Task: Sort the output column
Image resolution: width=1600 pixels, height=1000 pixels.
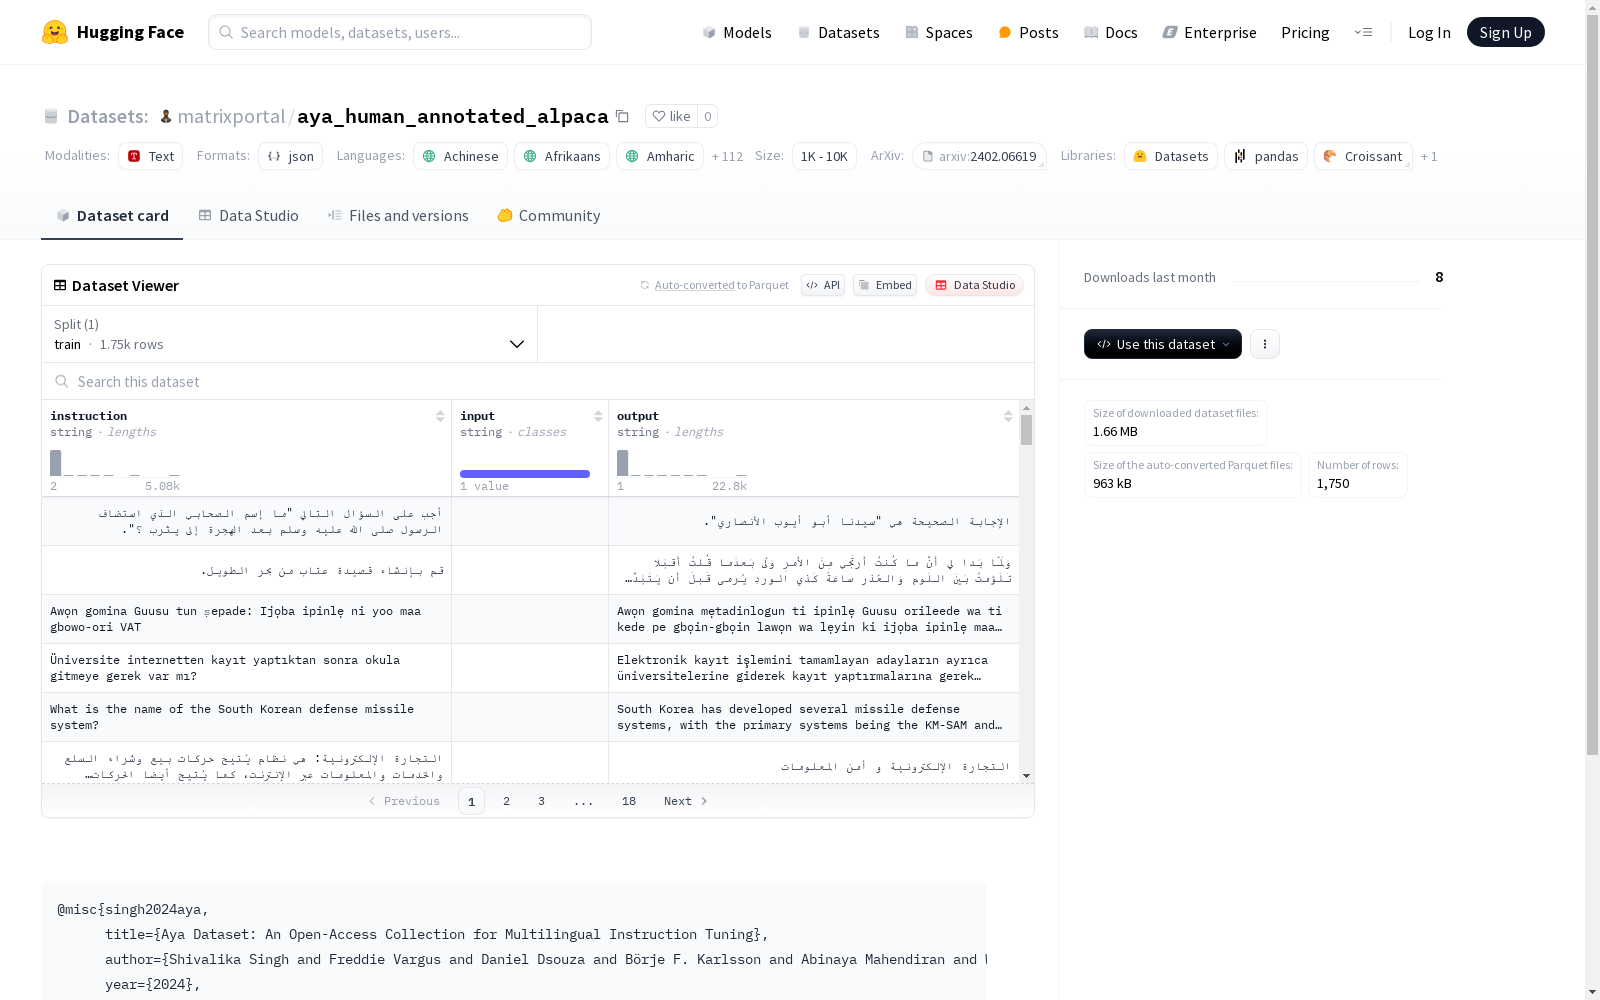Action: [x=1008, y=416]
